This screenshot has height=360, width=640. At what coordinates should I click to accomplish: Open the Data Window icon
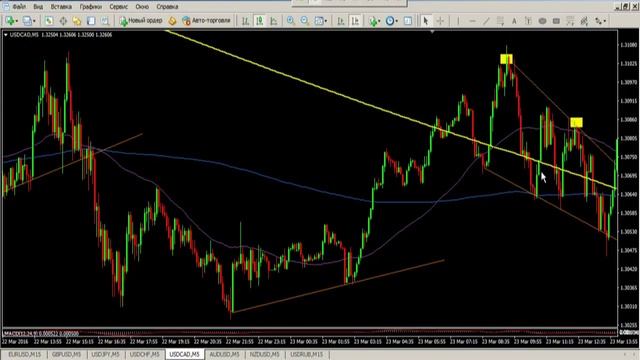pos(63,21)
